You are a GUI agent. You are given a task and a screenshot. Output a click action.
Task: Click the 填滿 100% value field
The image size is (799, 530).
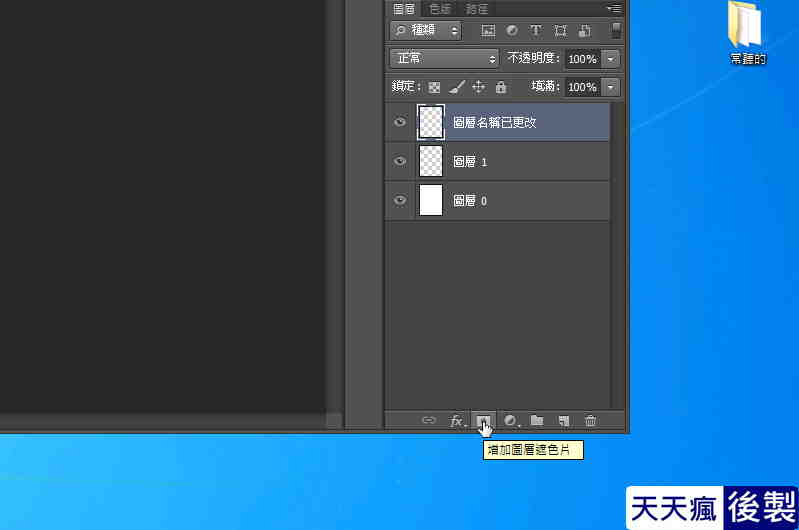(x=582, y=87)
